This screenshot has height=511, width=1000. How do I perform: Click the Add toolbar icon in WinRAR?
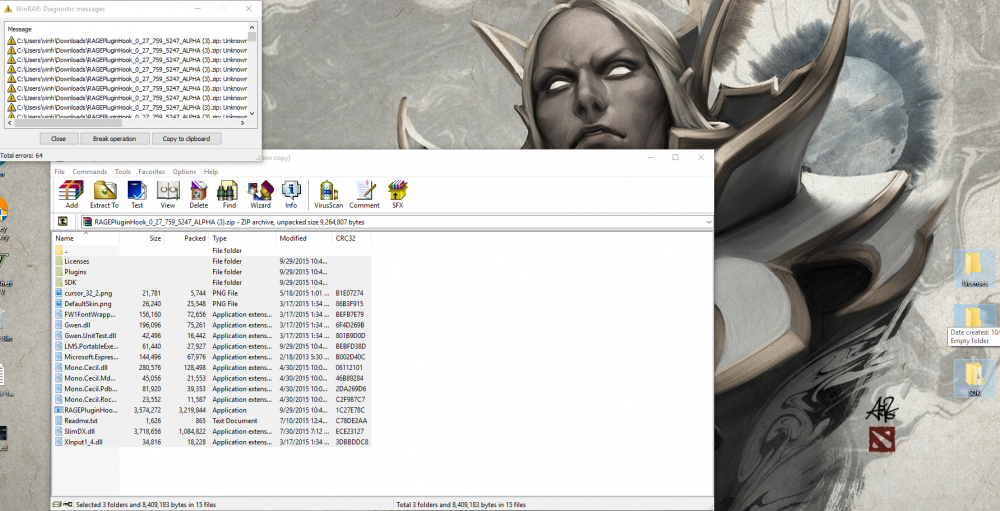[x=71, y=194]
